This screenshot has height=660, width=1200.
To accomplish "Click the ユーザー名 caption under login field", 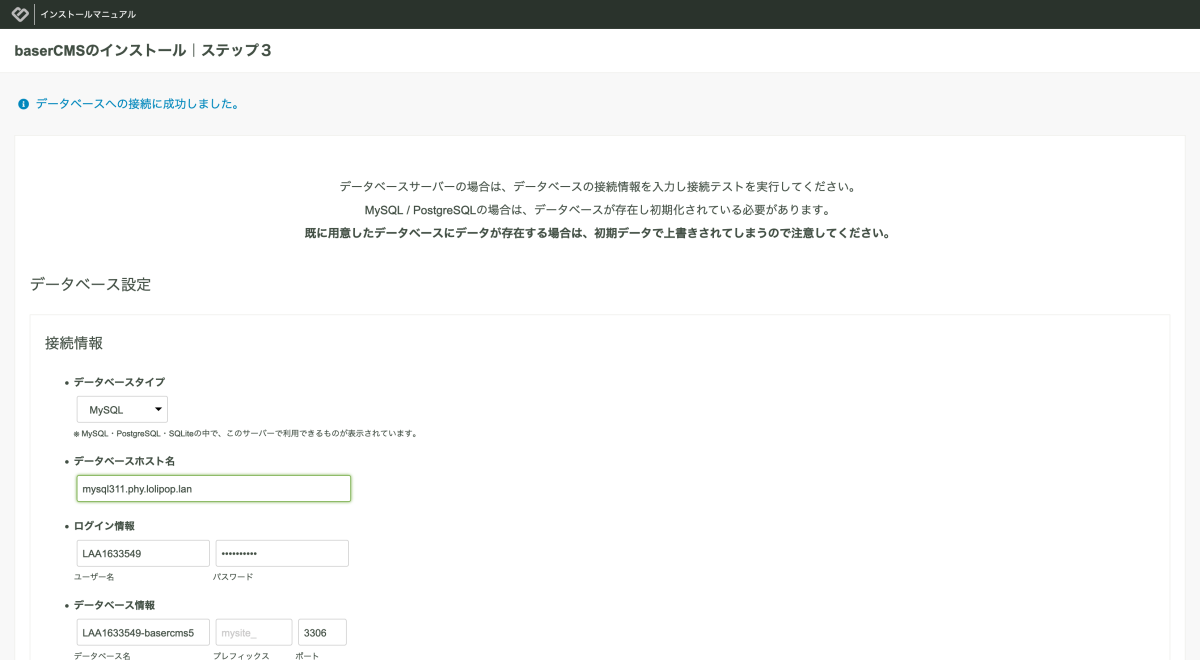I will click(94, 577).
